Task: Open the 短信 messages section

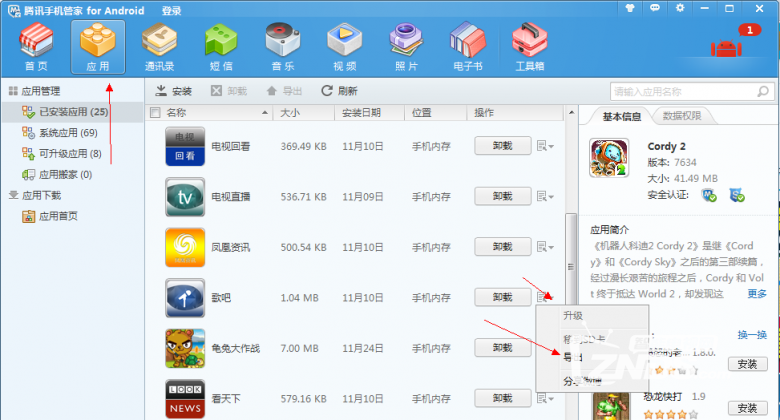Action: point(221,47)
